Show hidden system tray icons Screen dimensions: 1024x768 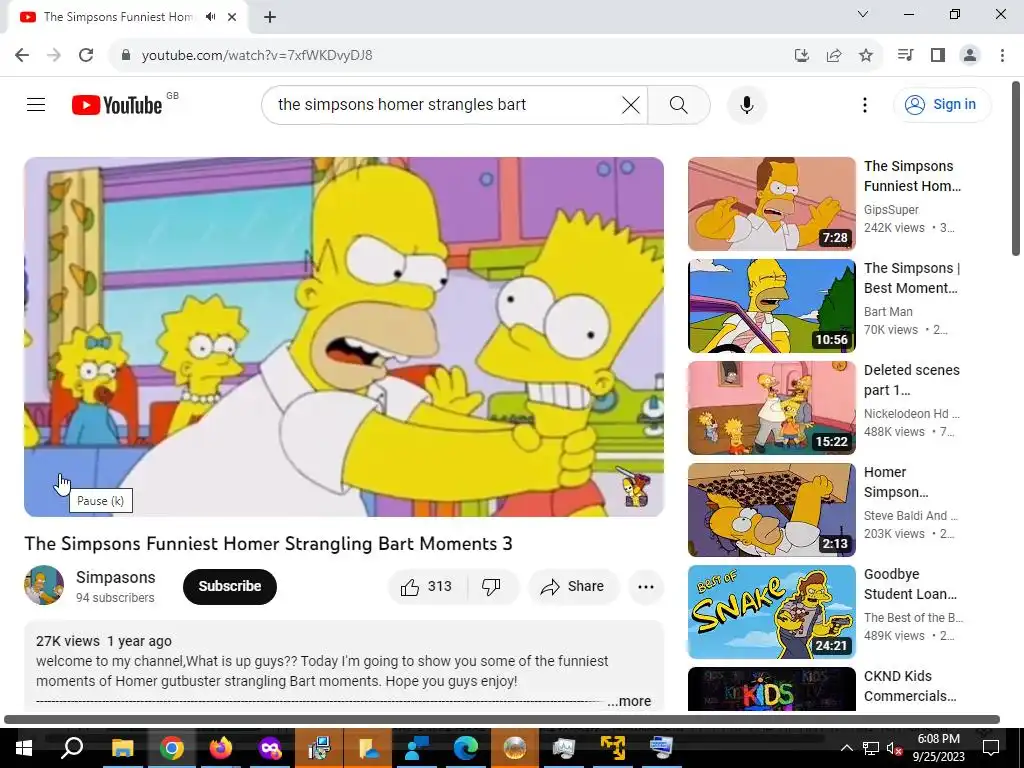[x=846, y=748]
